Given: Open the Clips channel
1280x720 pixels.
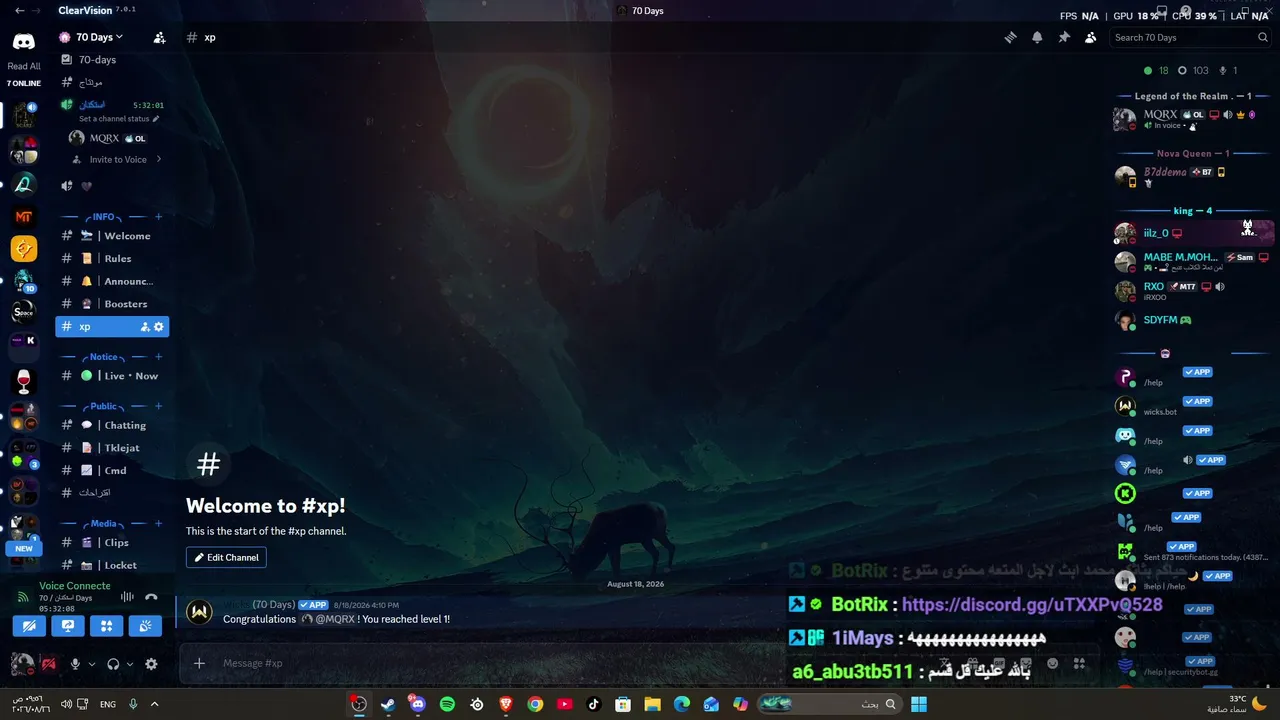Looking at the screenshot, I should click(x=112, y=543).
